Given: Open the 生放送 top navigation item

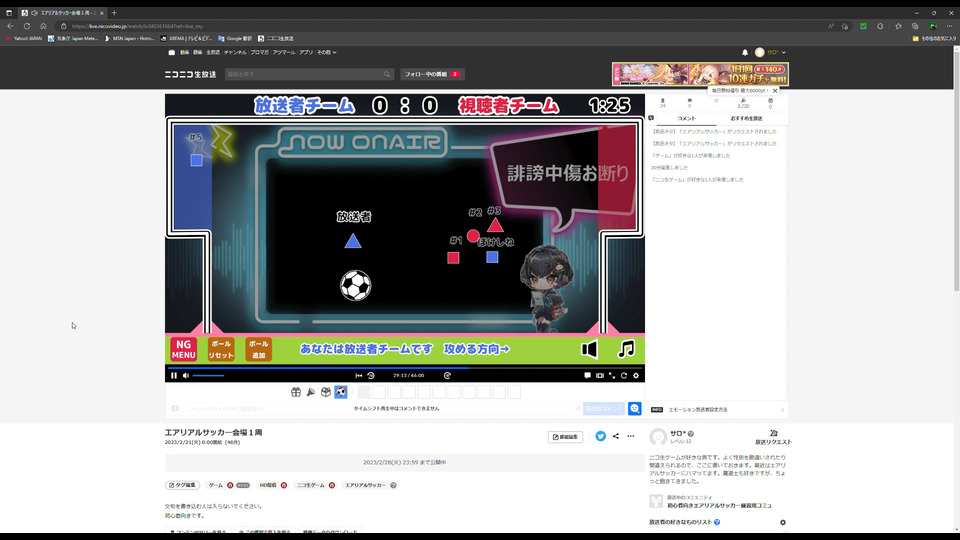Looking at the screenshot, I should coord(212,53).
